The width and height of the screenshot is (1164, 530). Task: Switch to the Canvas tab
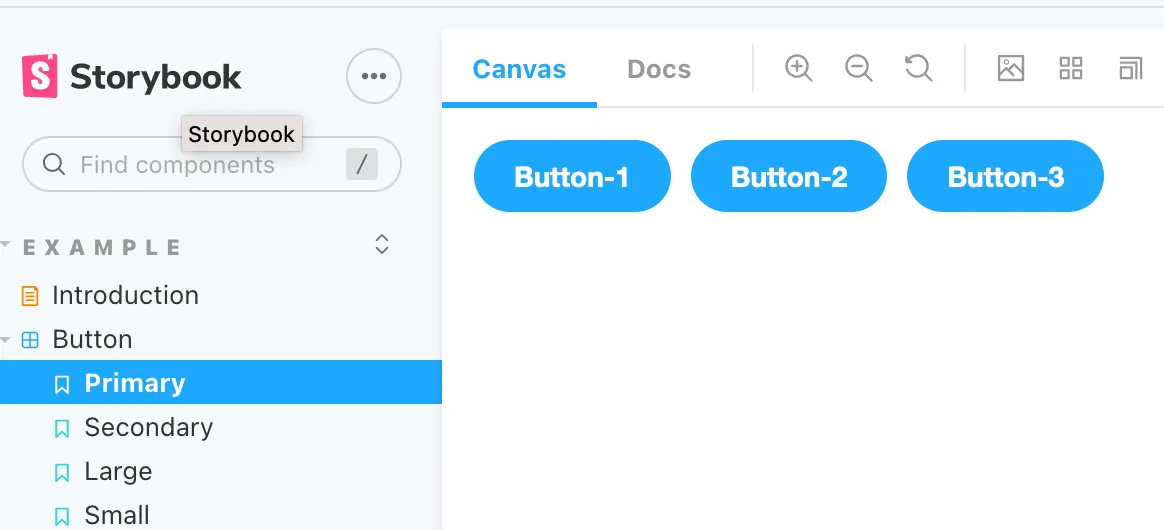[519, 70]
